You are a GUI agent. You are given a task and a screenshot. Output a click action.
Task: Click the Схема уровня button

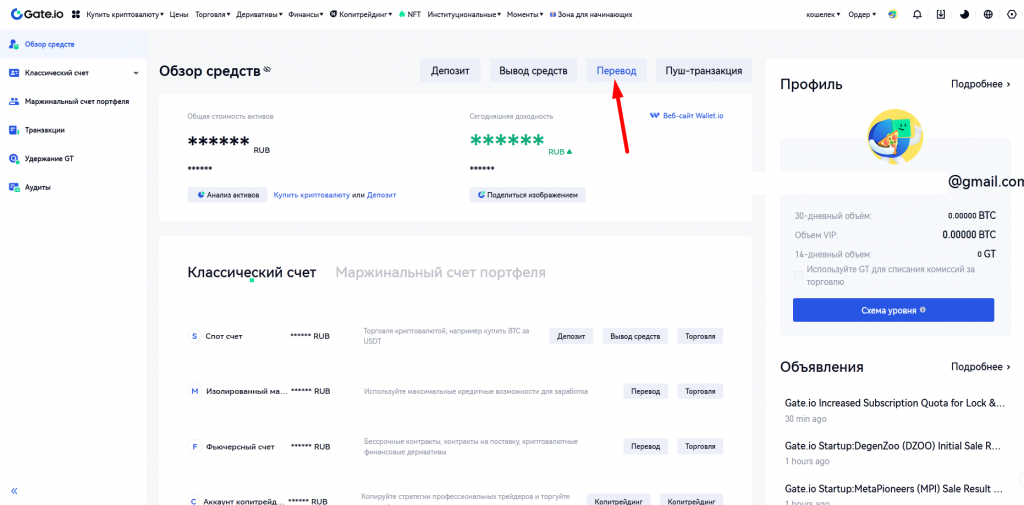(893, 310)
